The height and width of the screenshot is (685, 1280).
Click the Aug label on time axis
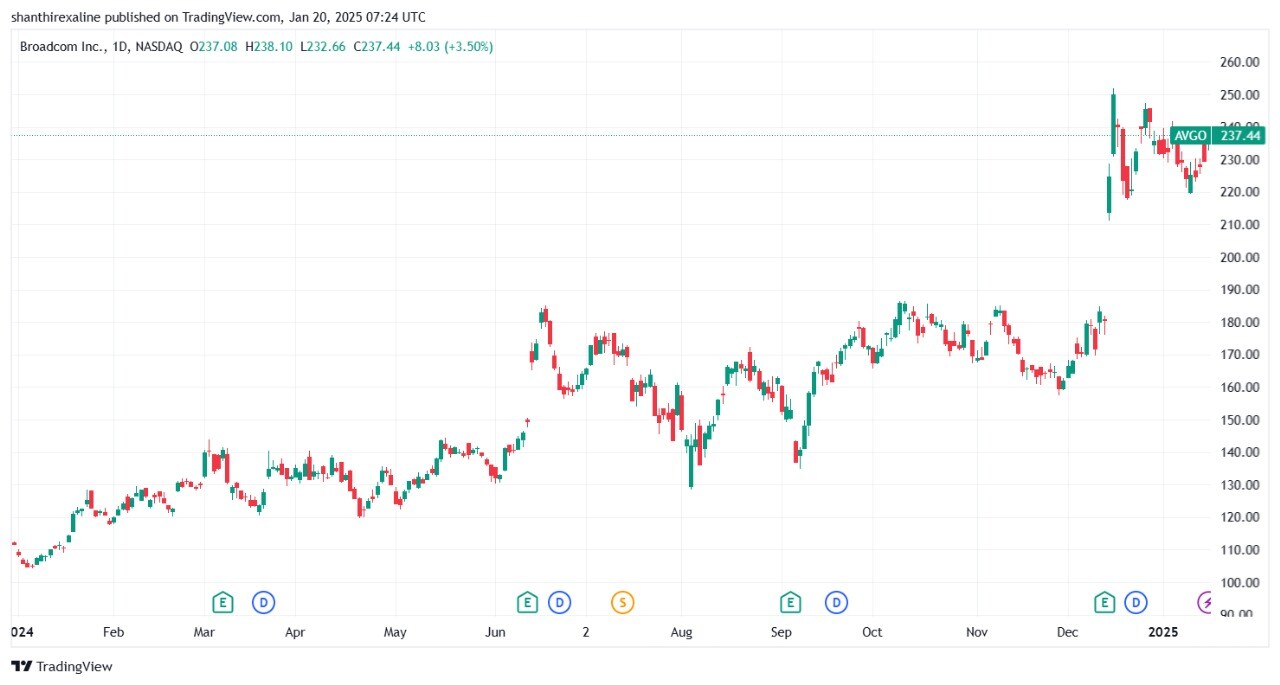coord(681,632)
